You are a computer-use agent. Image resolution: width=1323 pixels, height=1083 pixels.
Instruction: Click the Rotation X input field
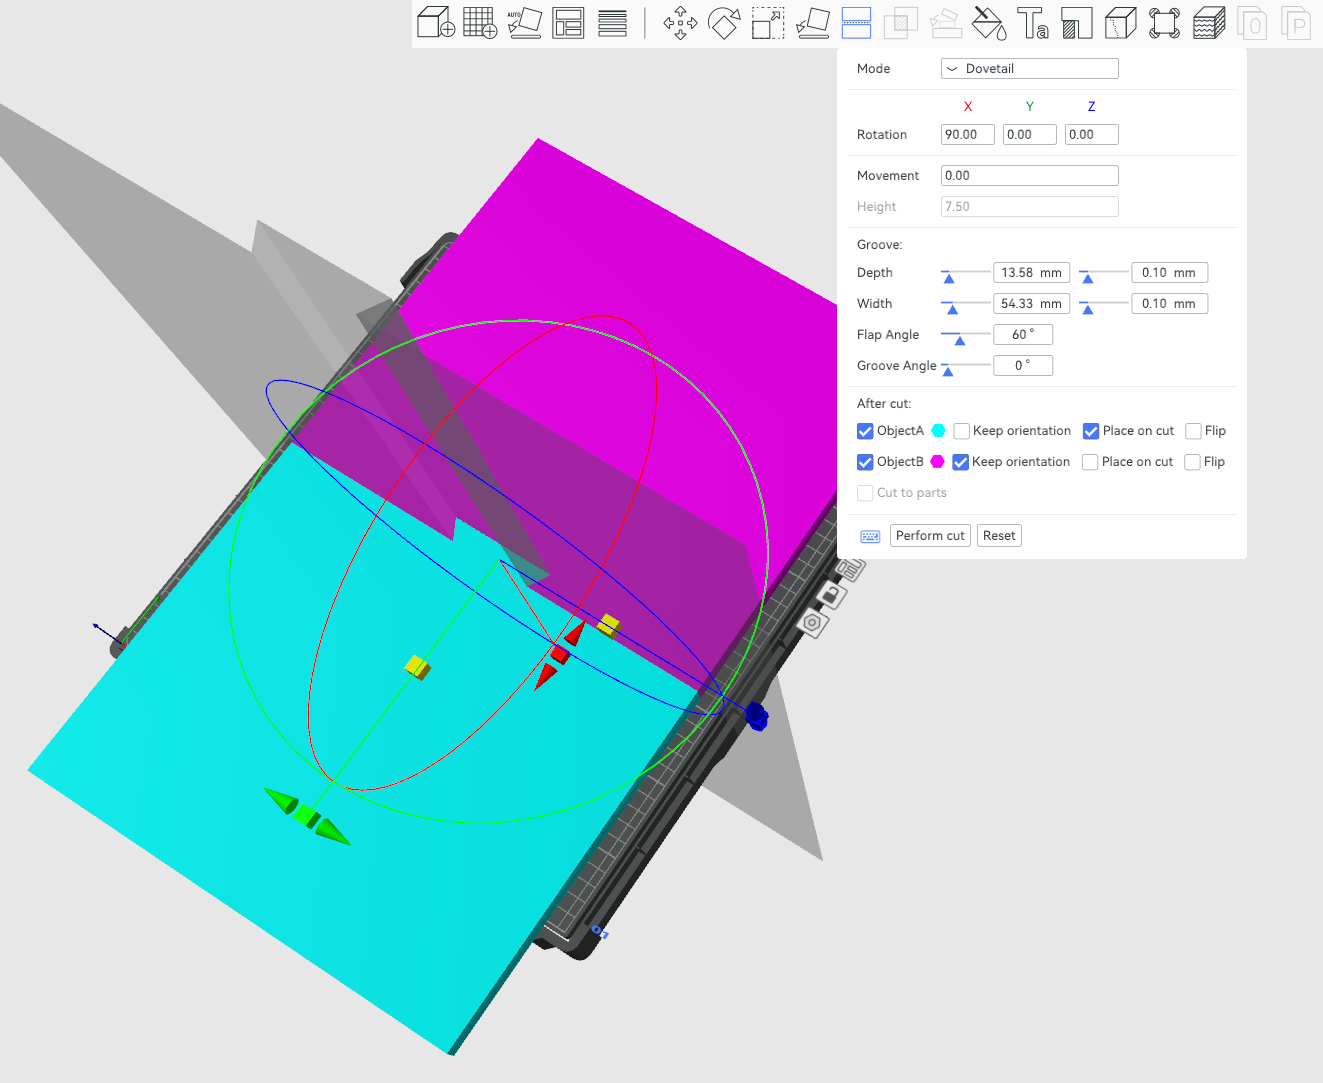[x=967, y=135]
